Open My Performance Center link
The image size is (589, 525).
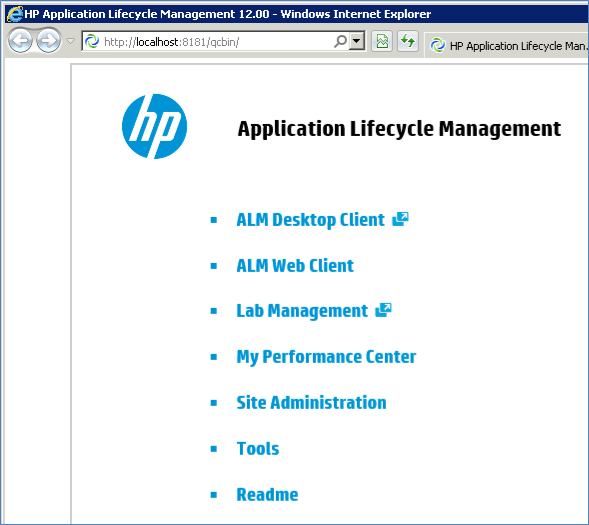click(326, 357)
